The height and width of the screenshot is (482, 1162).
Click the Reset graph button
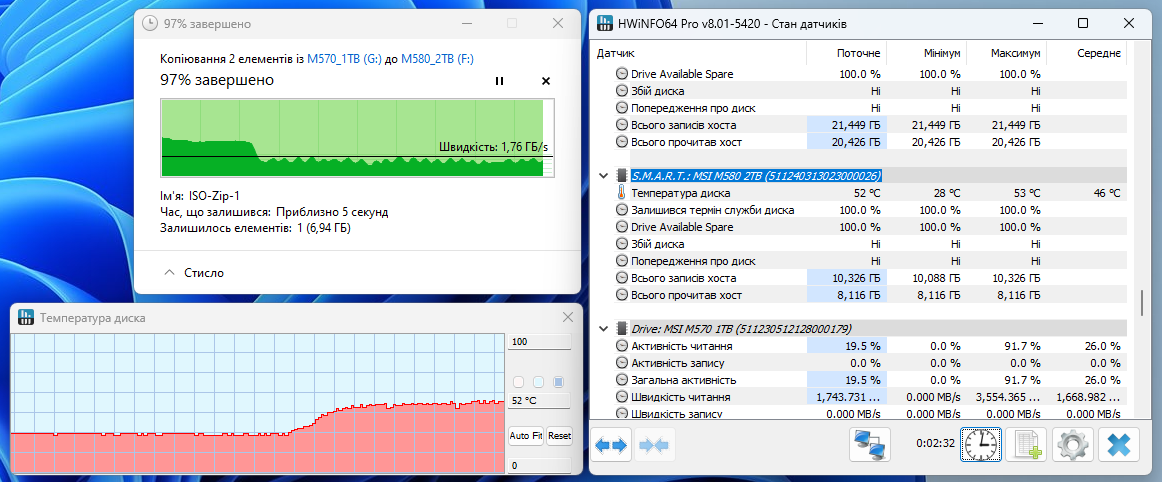[x=560, y=436]
